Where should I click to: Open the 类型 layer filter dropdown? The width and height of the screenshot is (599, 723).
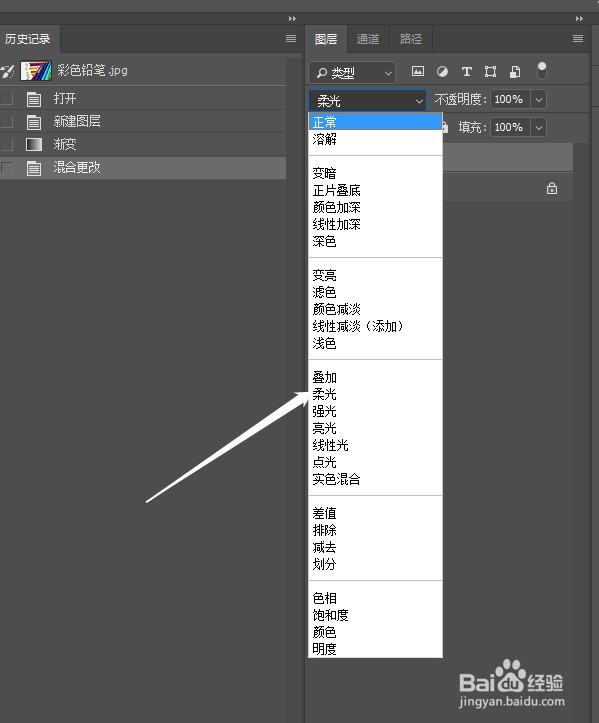point(352,73)
